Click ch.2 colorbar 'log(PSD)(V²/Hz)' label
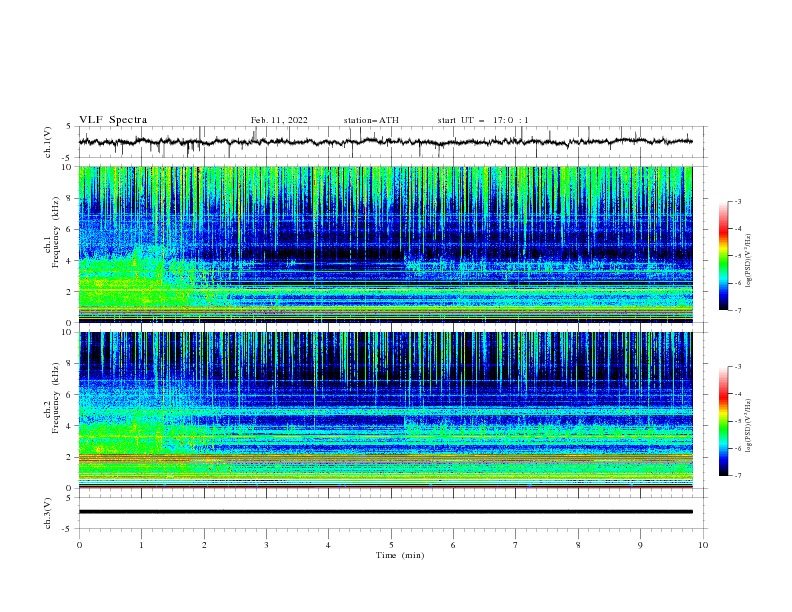The height and width of the screenshot is (612, 792). click(749, 426)
